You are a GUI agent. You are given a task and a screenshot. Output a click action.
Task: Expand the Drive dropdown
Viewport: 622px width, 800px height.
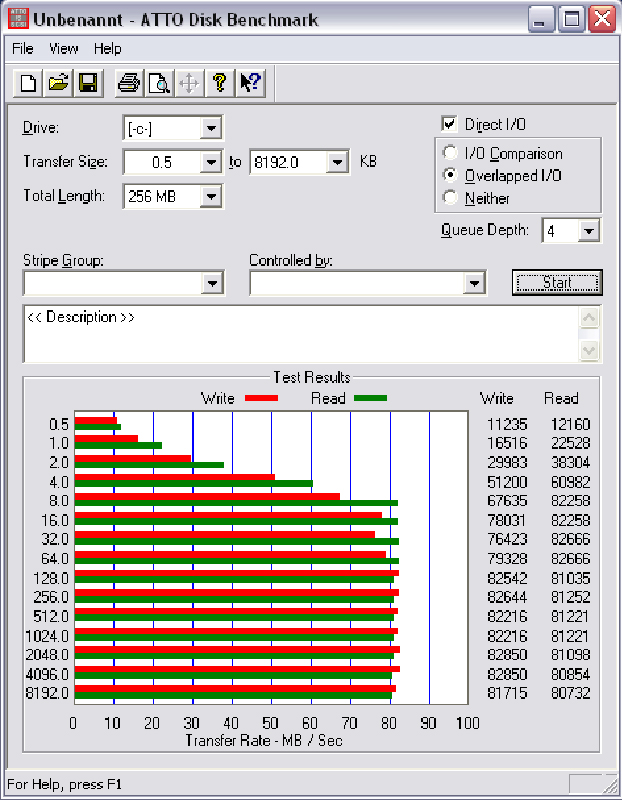(211, 128)
